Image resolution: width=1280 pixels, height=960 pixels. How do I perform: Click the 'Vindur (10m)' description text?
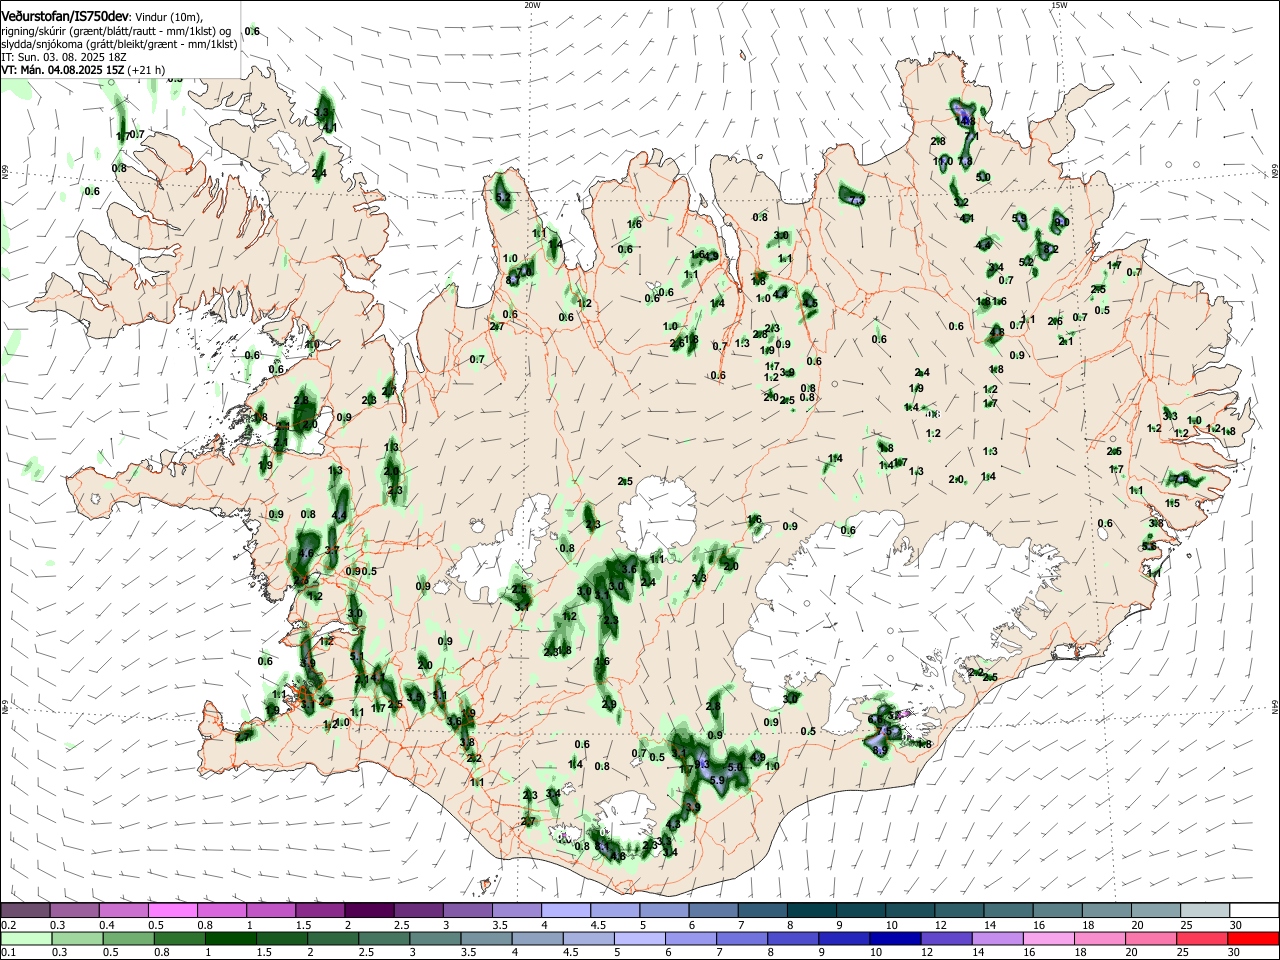[x=169, y=18]
